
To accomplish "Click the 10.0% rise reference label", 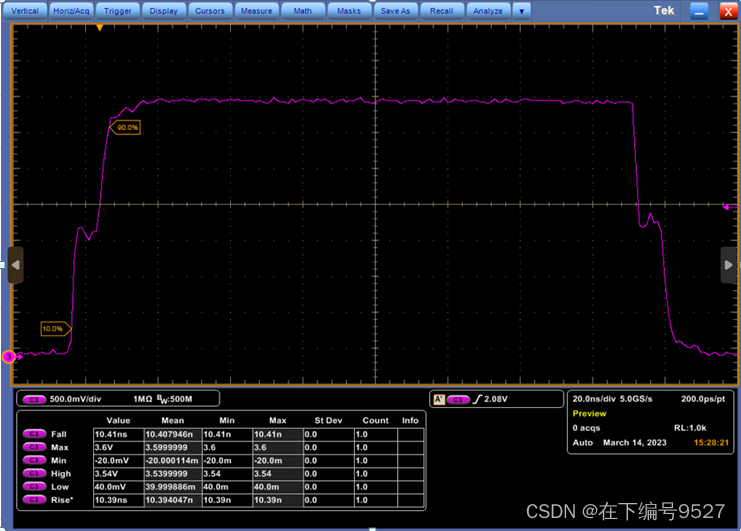I will pos(56,328).
